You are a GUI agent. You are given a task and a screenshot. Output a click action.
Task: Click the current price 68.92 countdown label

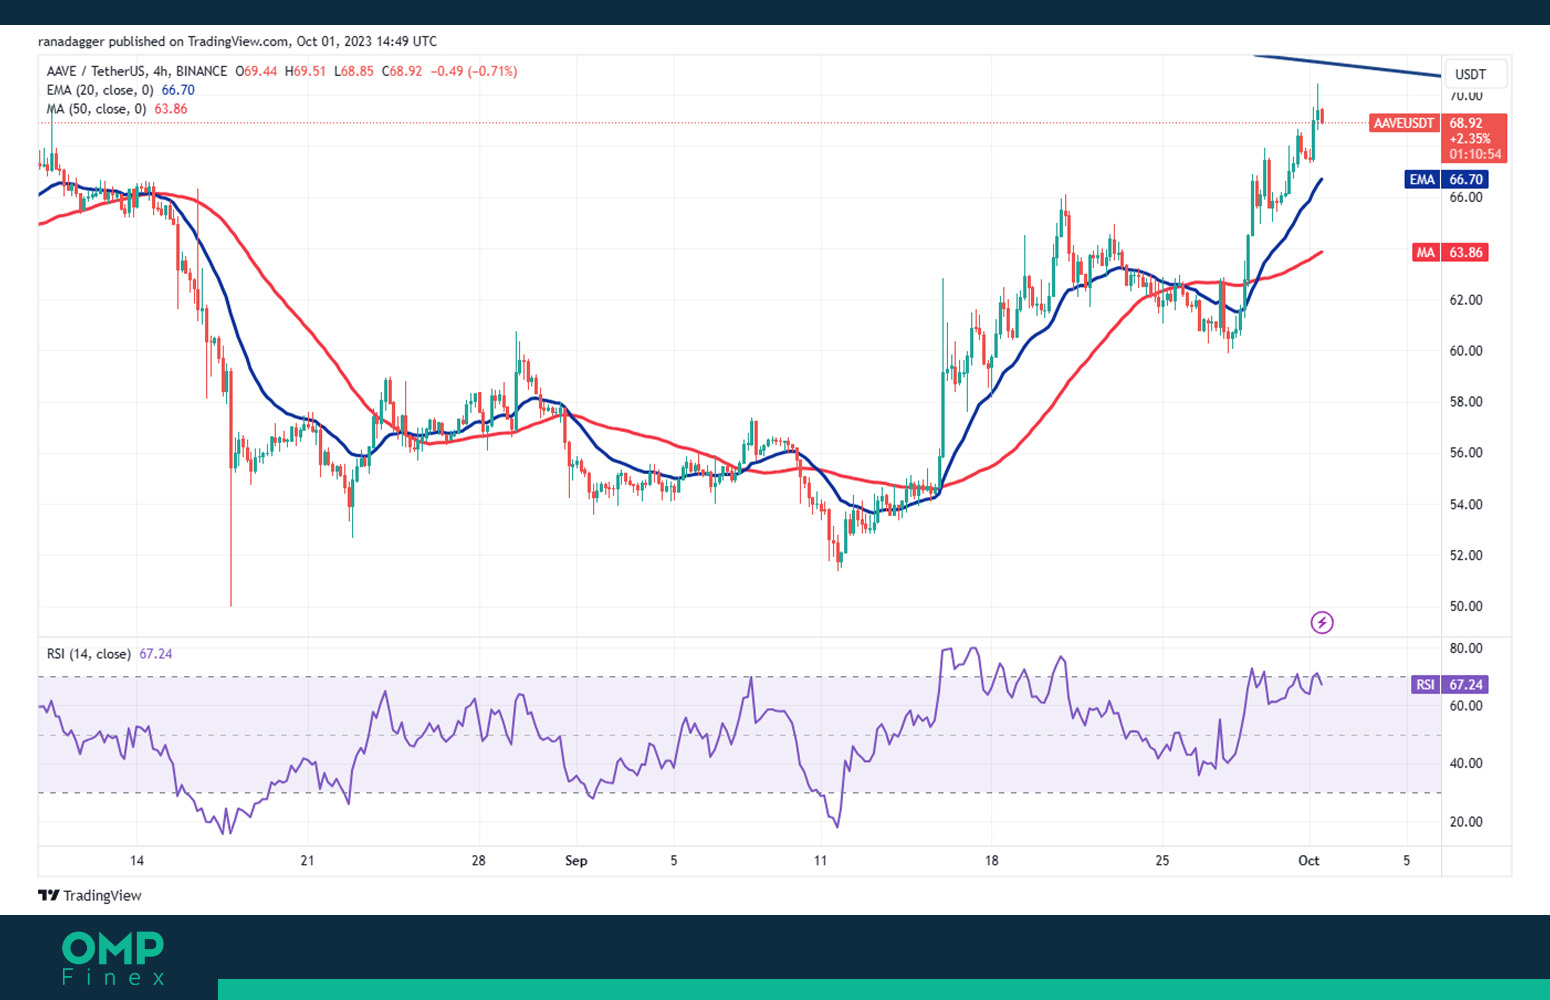point(1474,138)
